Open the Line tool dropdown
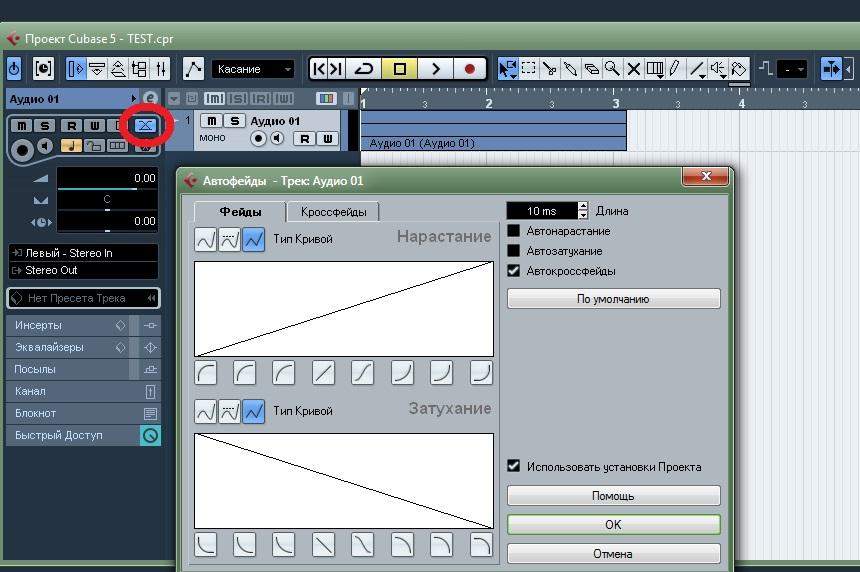Screen dimensions: 860x572 tap(703, 76)
